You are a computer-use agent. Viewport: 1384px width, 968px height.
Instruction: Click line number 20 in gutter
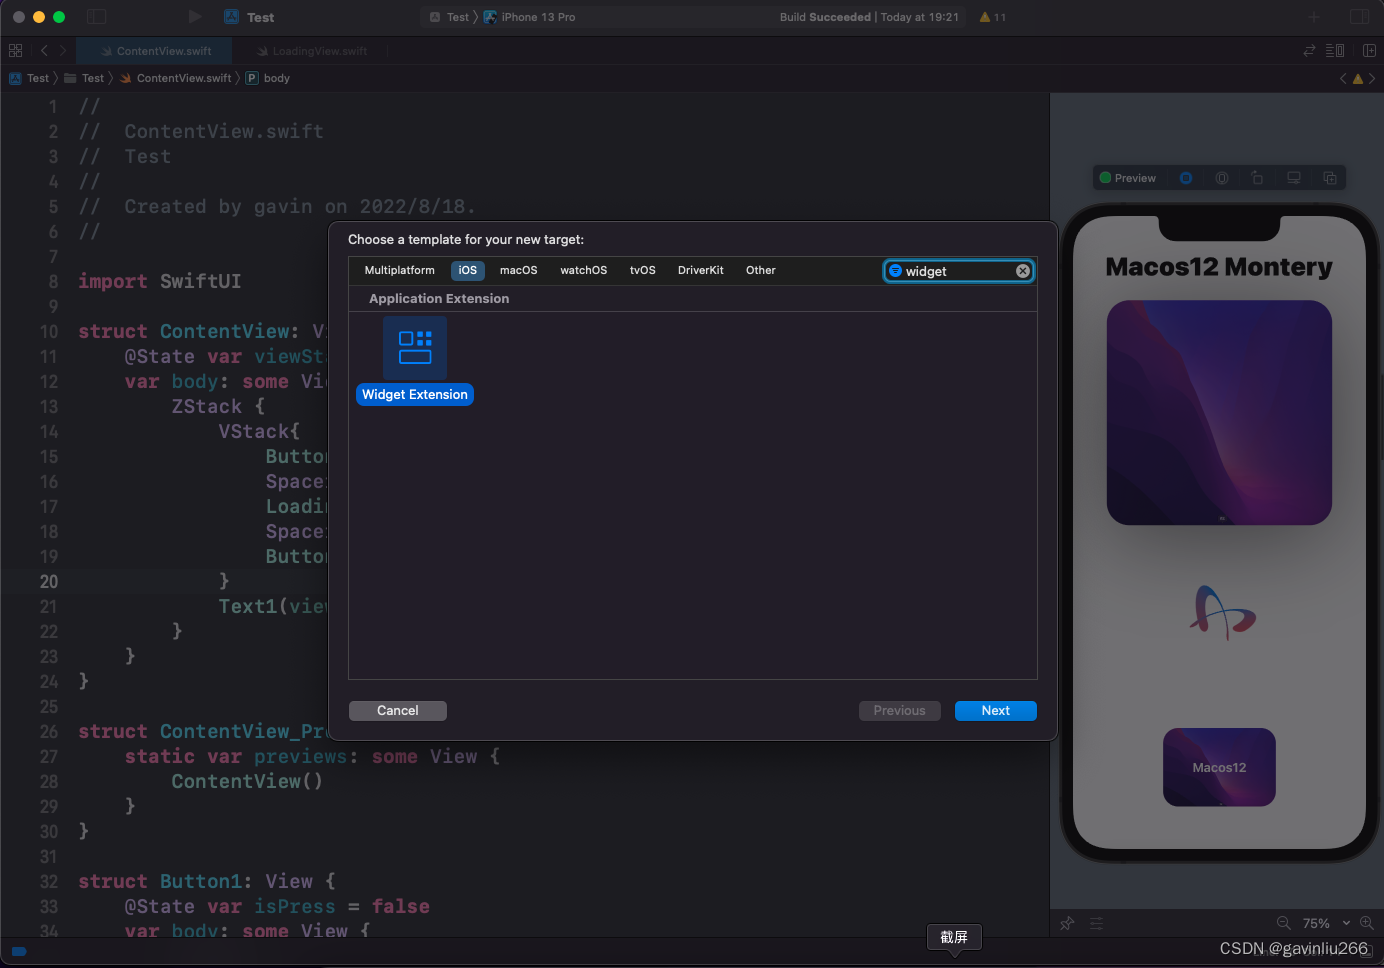pyautogui.click(x=49, y=582)
